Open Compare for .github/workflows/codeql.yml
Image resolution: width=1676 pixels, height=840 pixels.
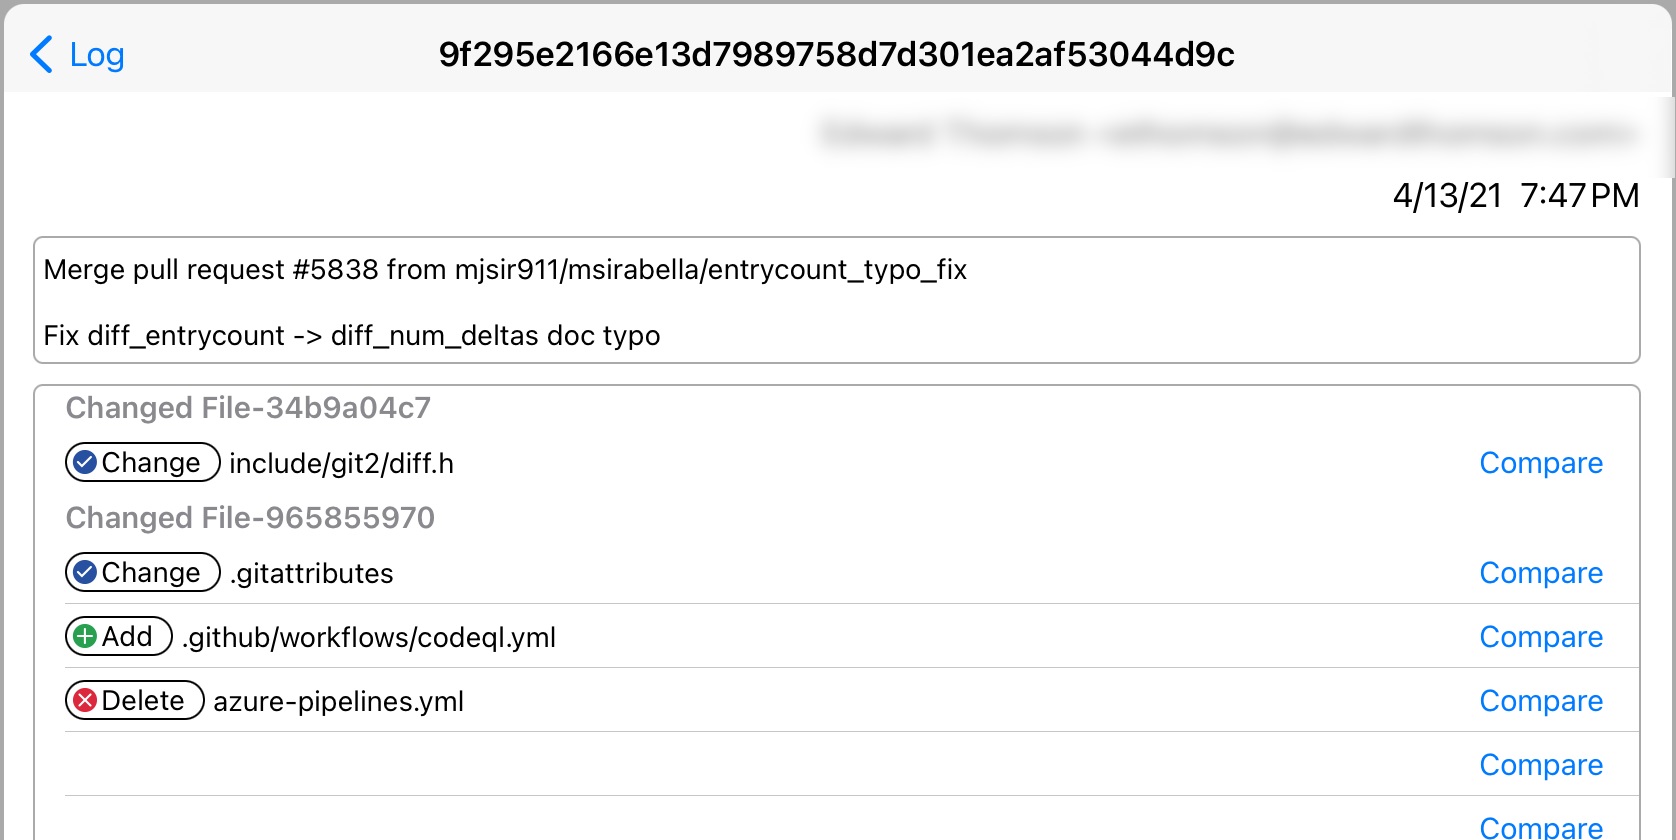coord(1540,637)
